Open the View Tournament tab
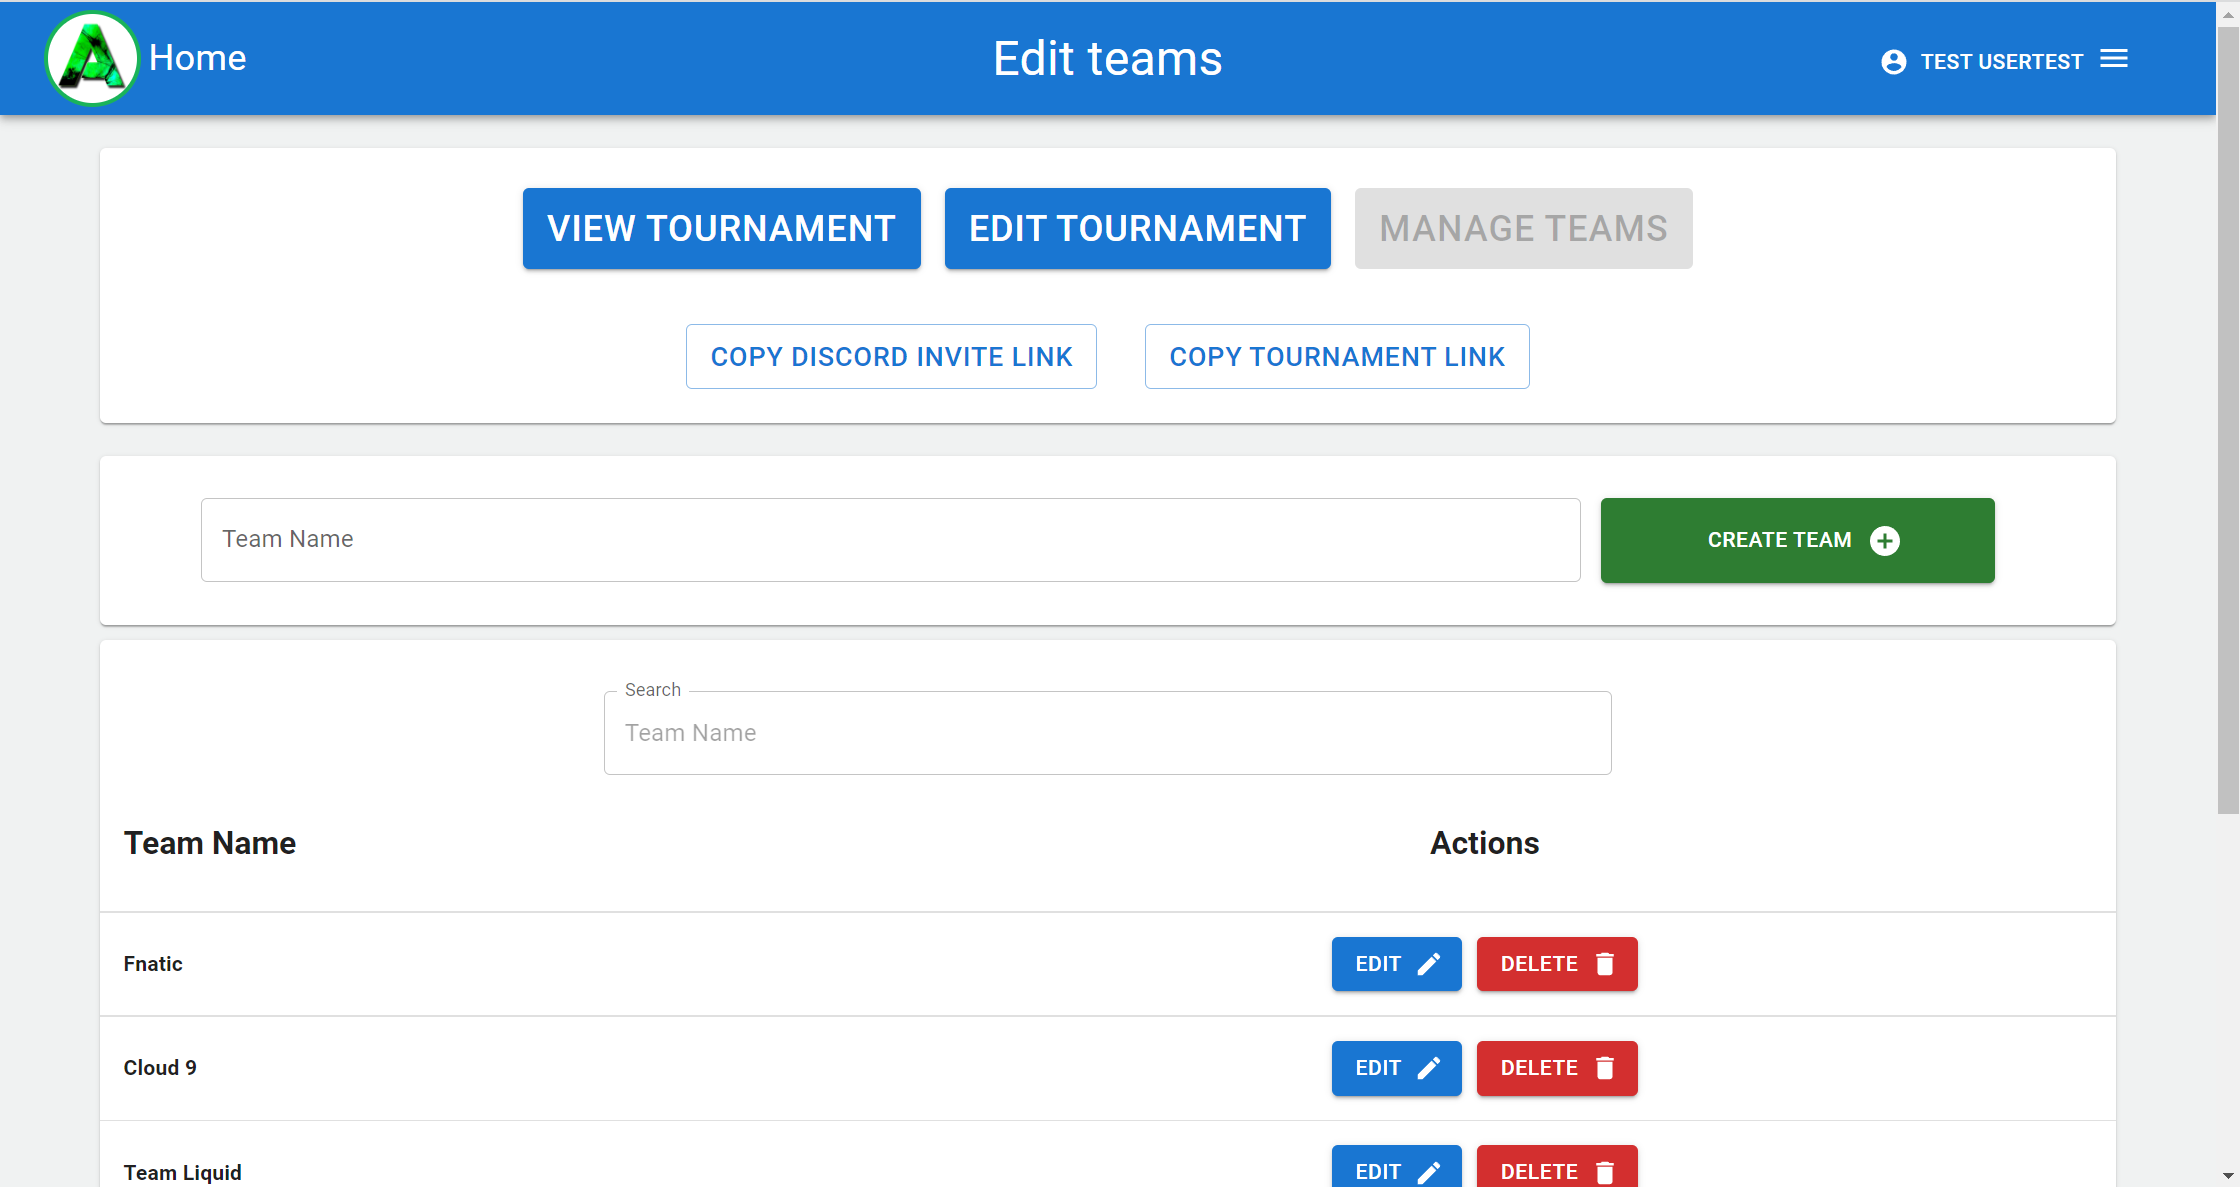 pyautogui.click(x=721, y=229)
